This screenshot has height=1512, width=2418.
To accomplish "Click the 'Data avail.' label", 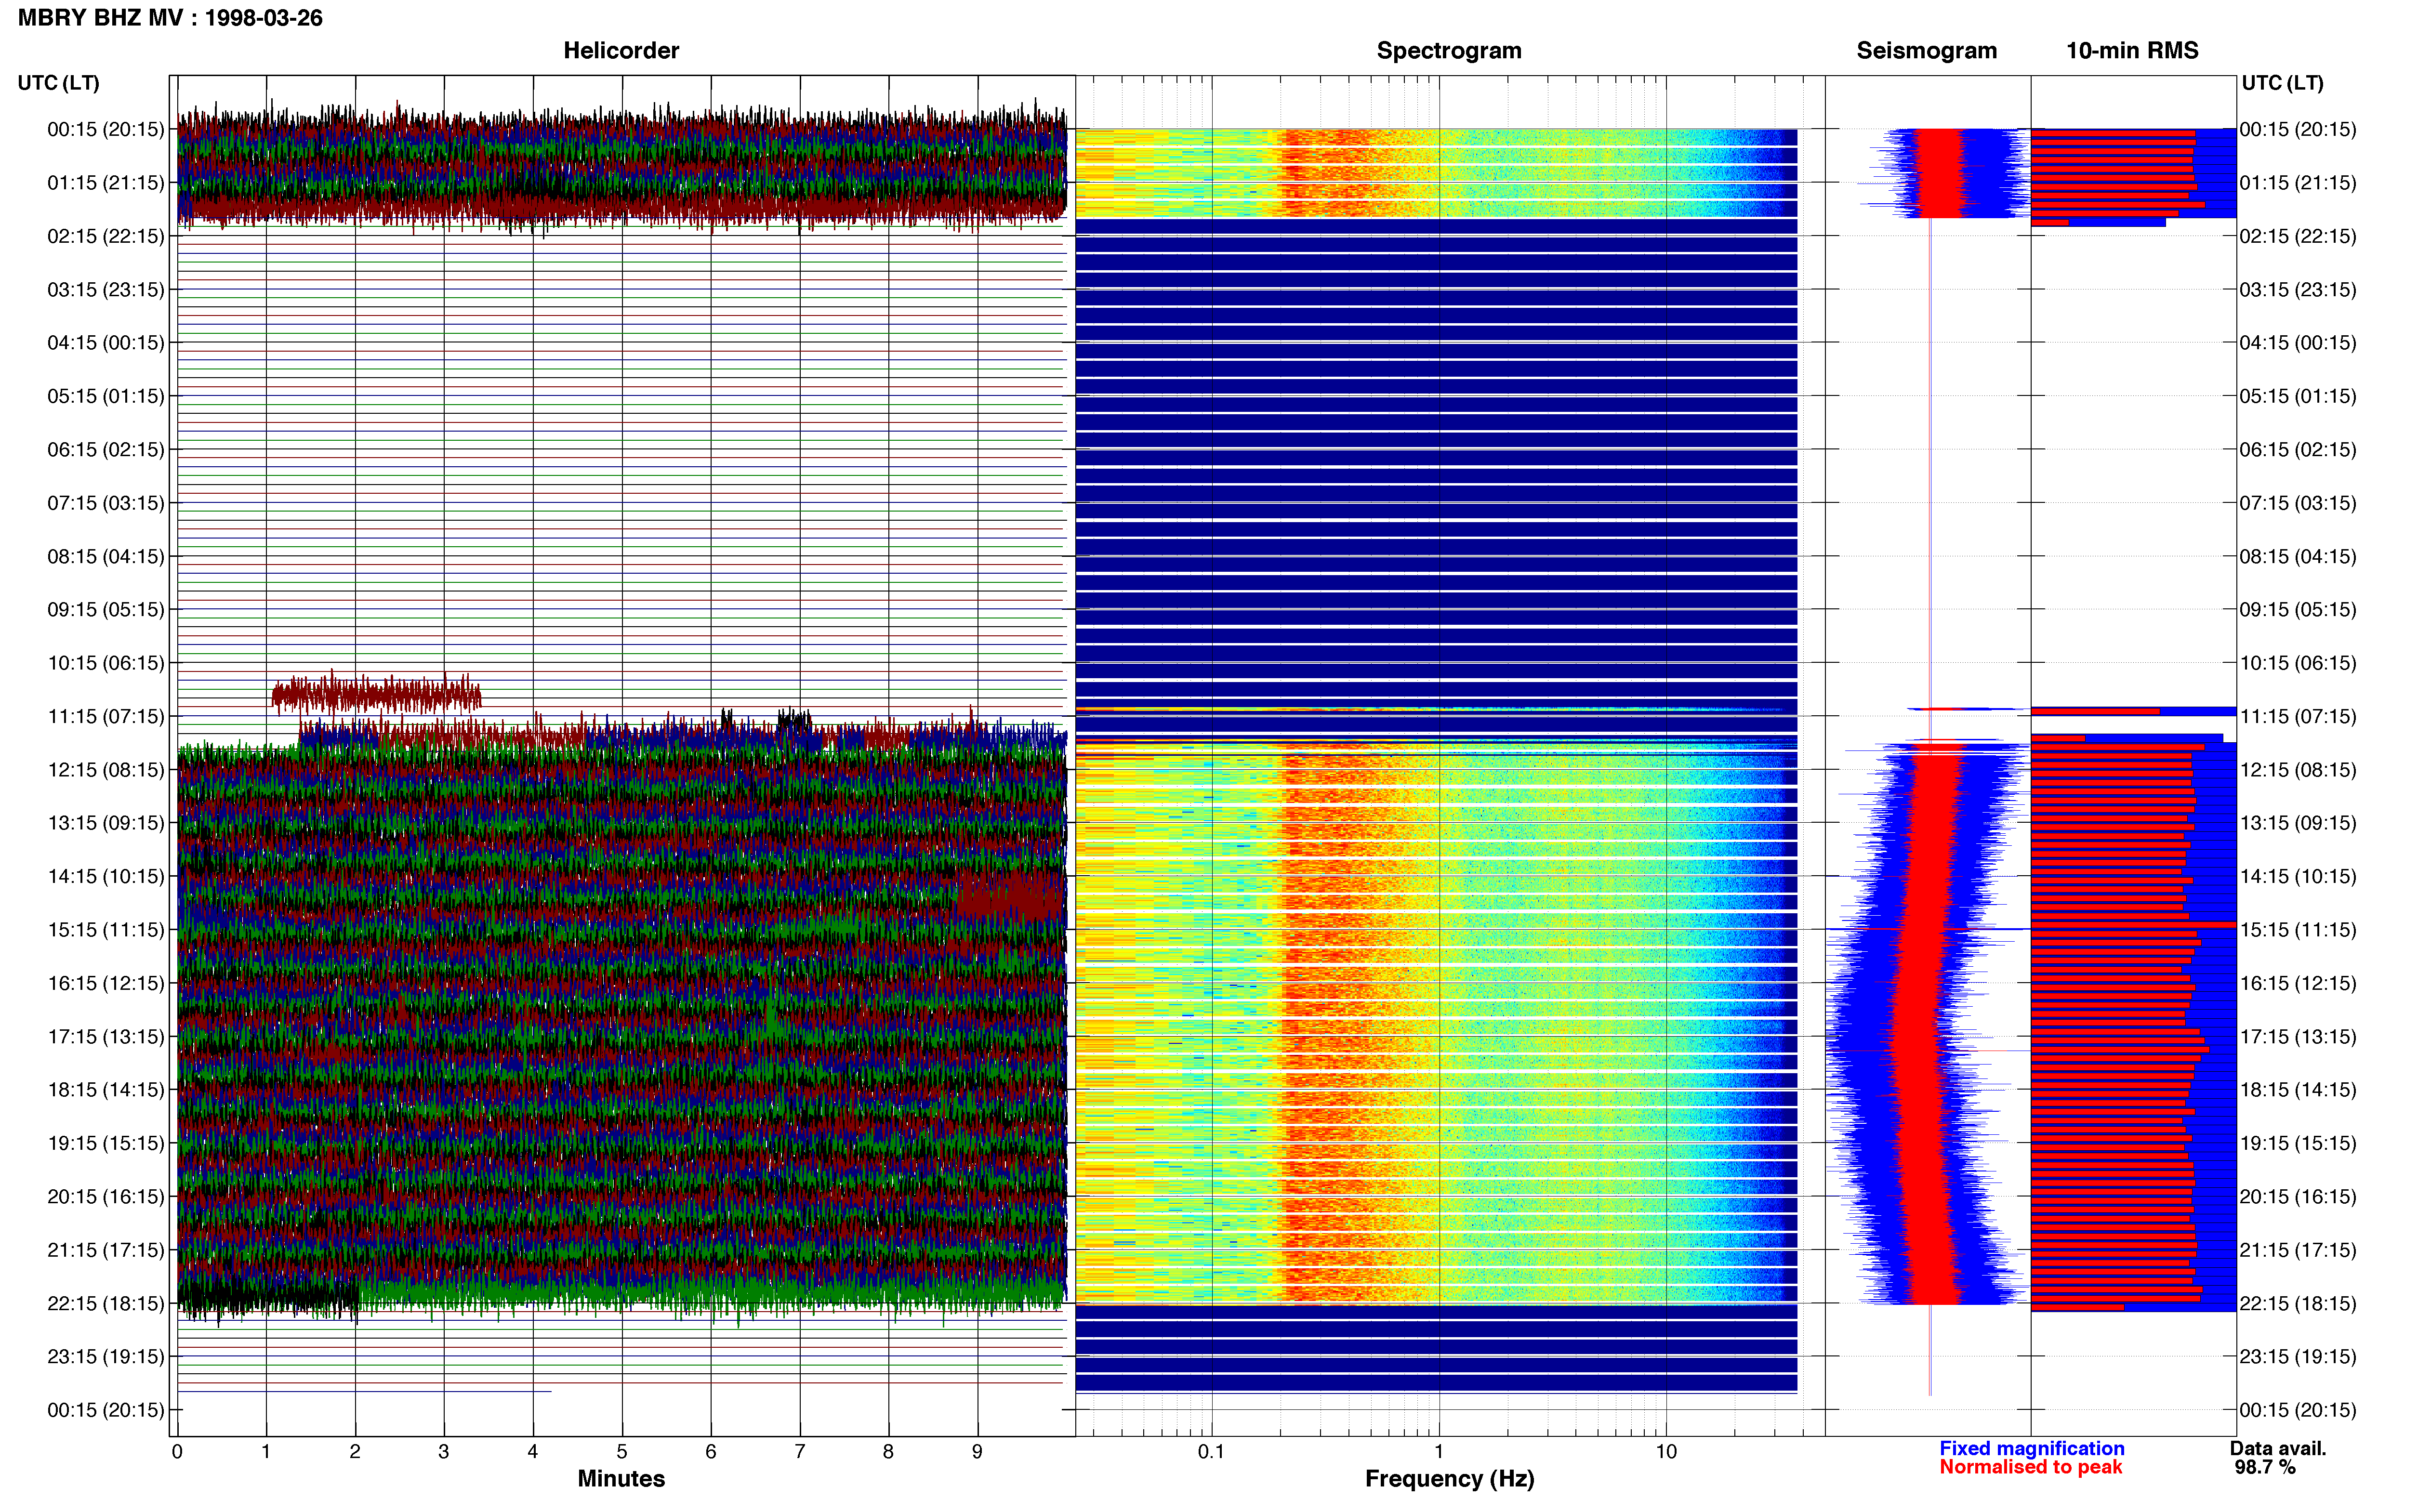I will [x=2278, y=1448].
